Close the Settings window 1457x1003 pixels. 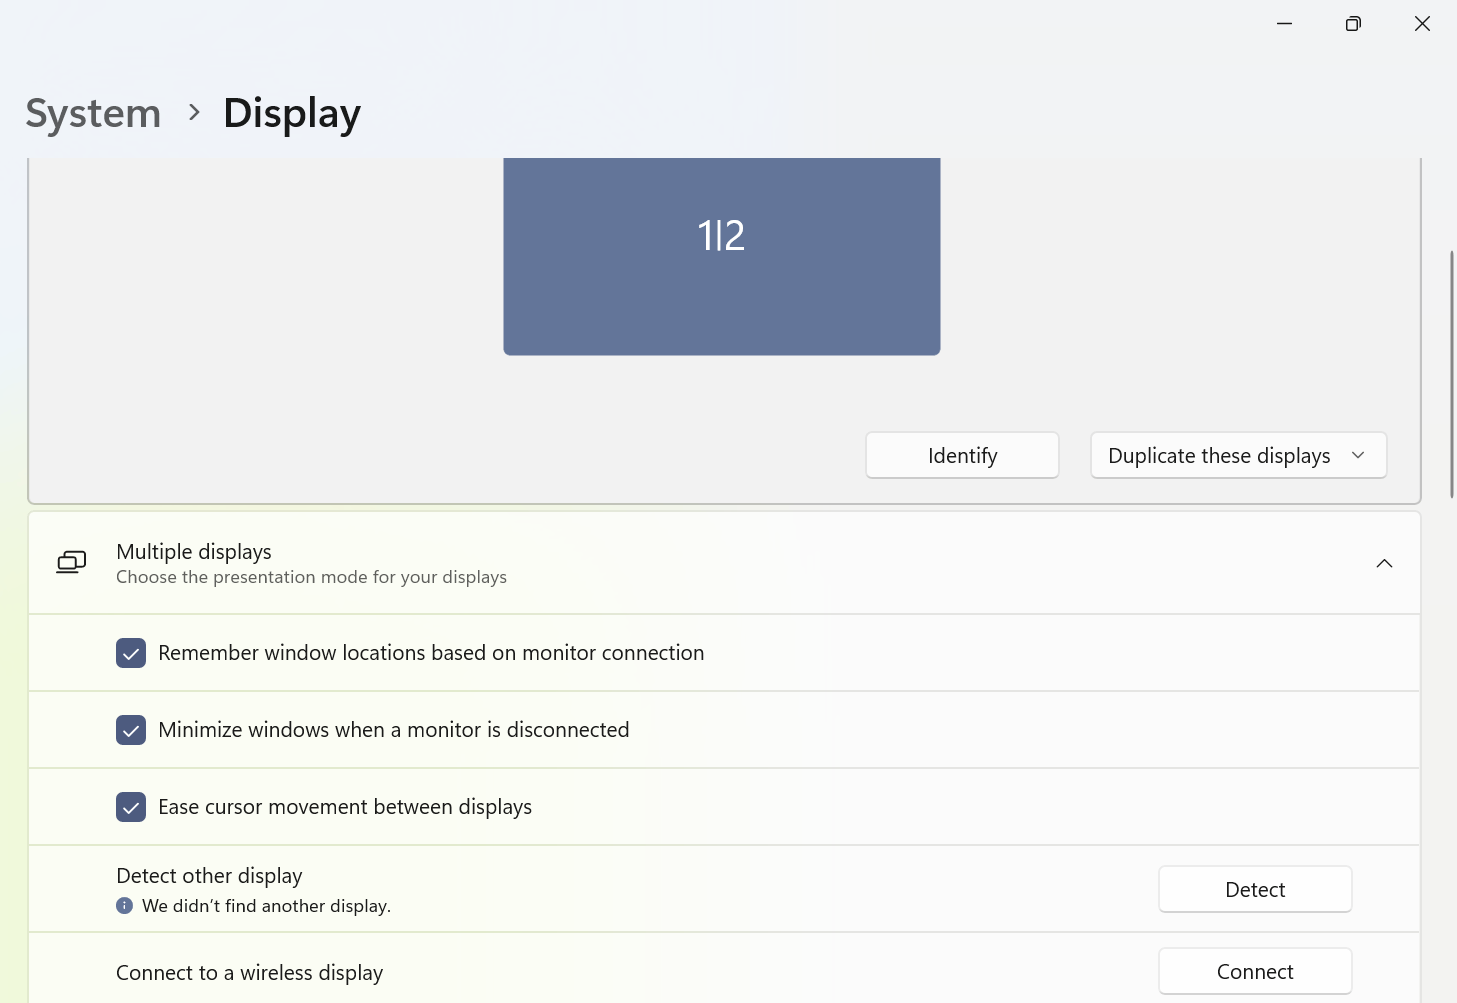1422,23
